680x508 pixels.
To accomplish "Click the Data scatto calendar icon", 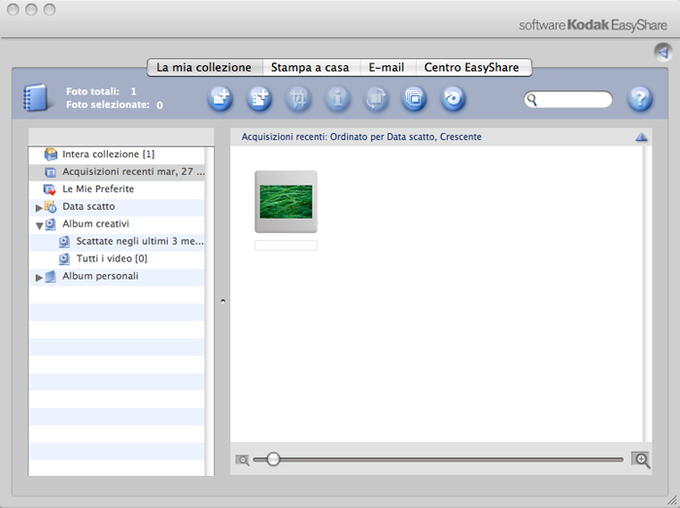I will 50,207.
